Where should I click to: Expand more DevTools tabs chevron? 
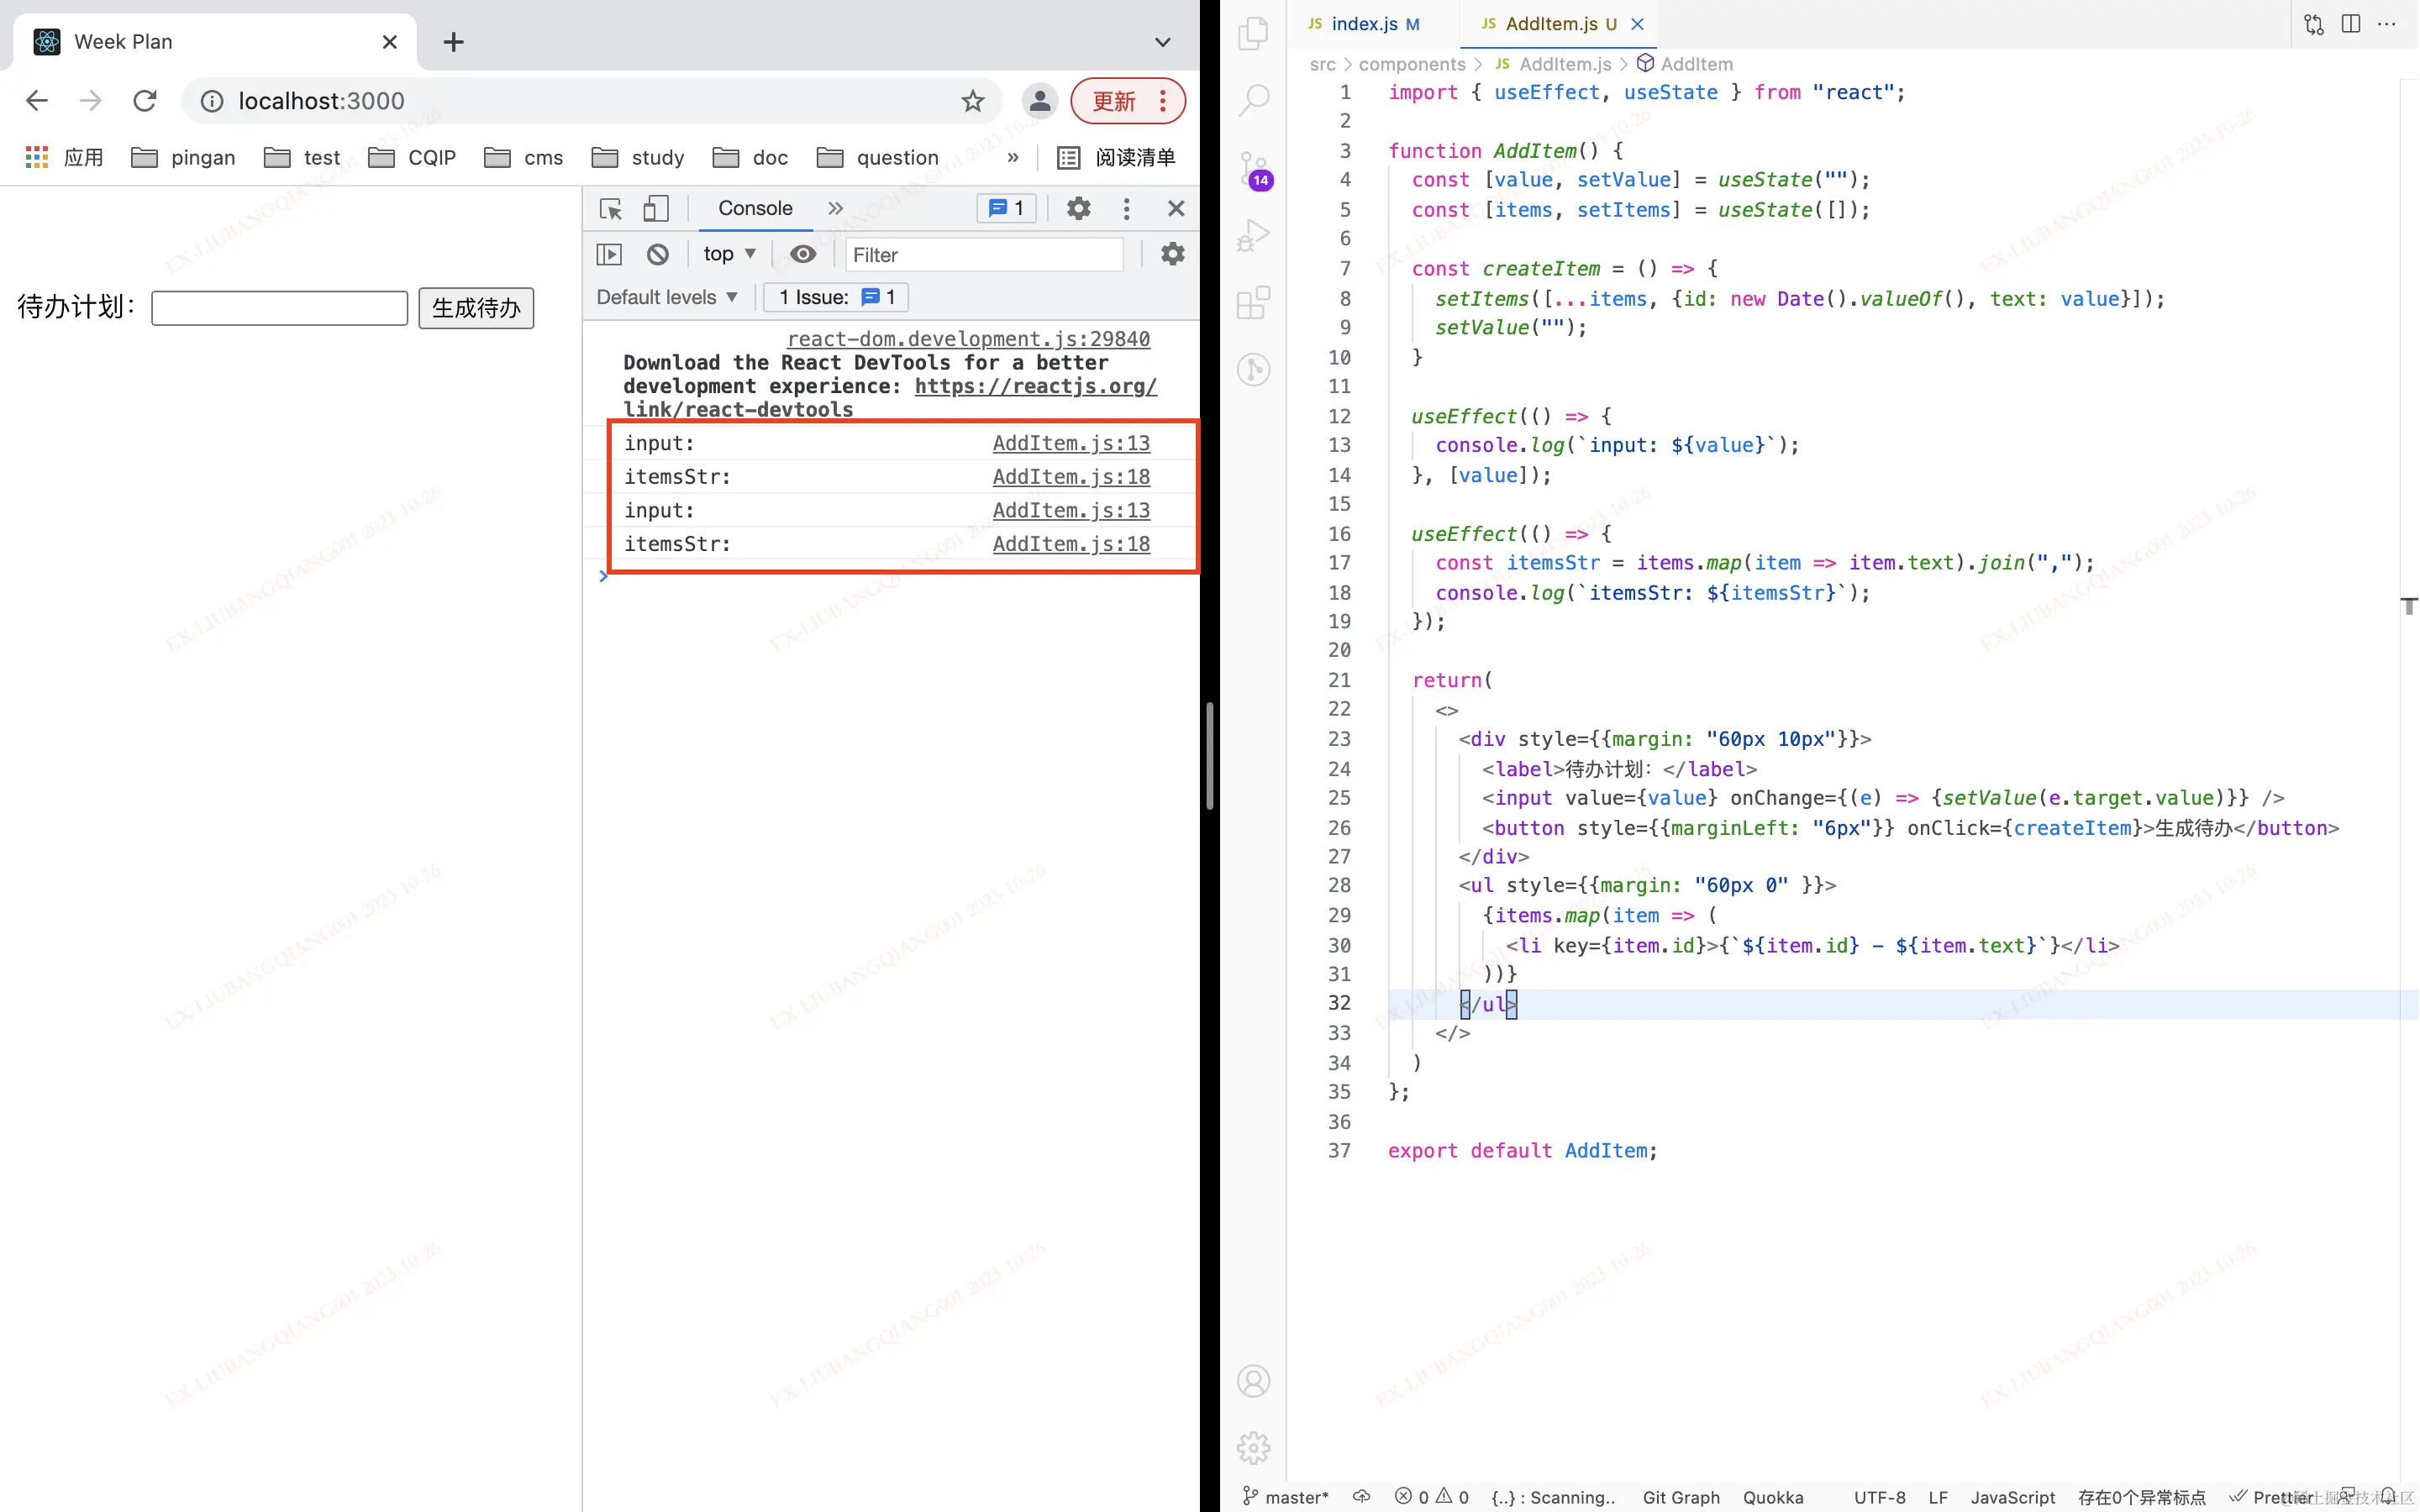(x=835, y=208)
